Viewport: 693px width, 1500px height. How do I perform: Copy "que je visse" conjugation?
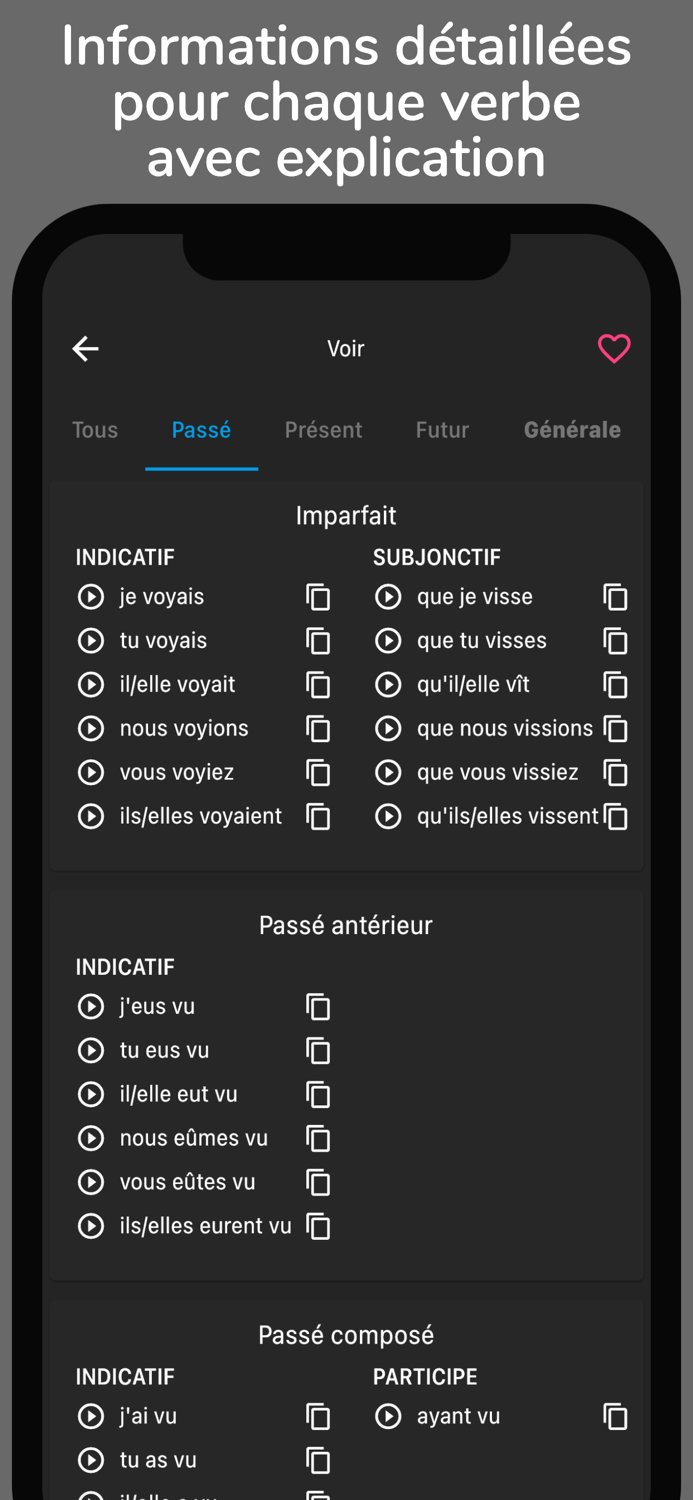click(615, 596)
